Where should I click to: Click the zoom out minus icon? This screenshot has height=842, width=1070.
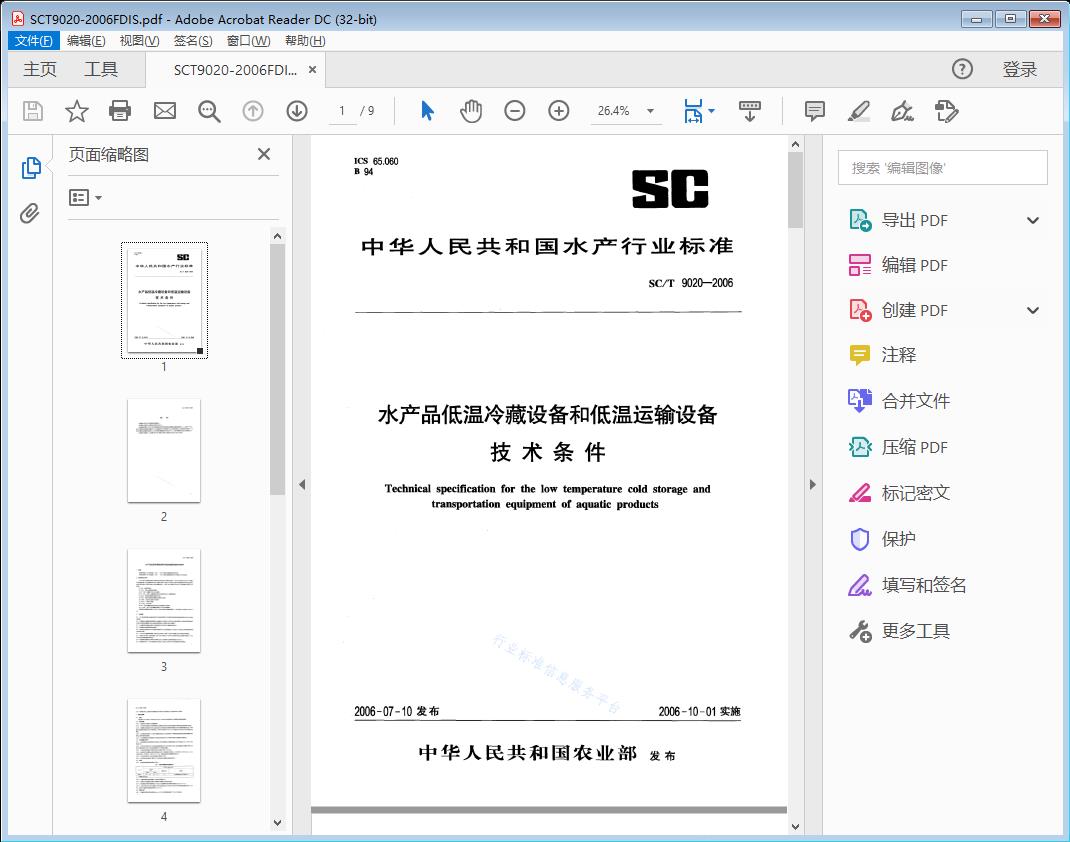(515, 111)
